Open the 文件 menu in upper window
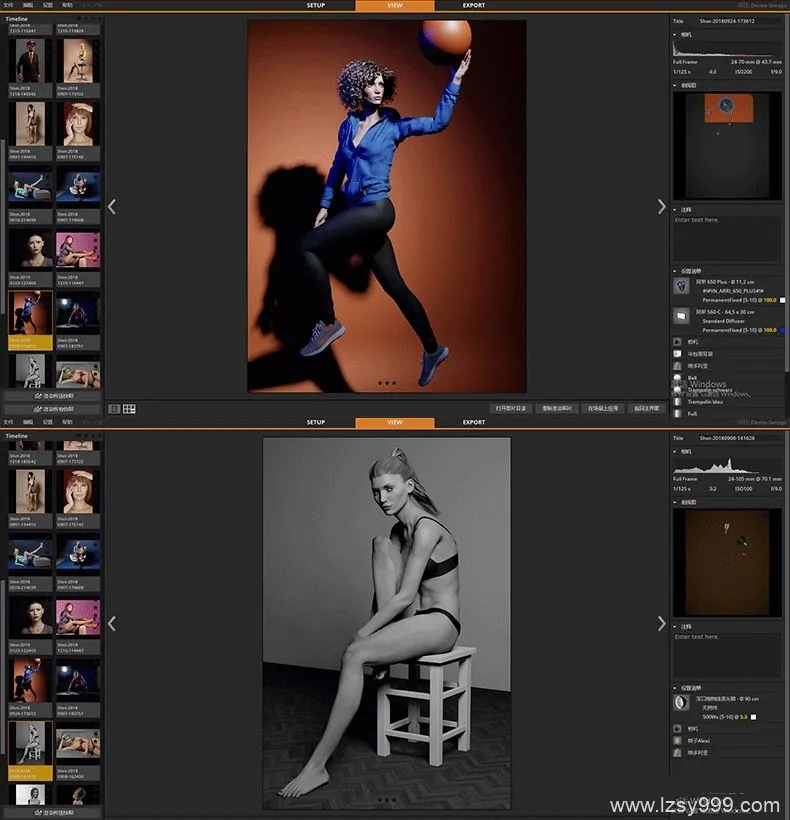The height and width of the screenshot is (820, 790). tap(9, 5)
